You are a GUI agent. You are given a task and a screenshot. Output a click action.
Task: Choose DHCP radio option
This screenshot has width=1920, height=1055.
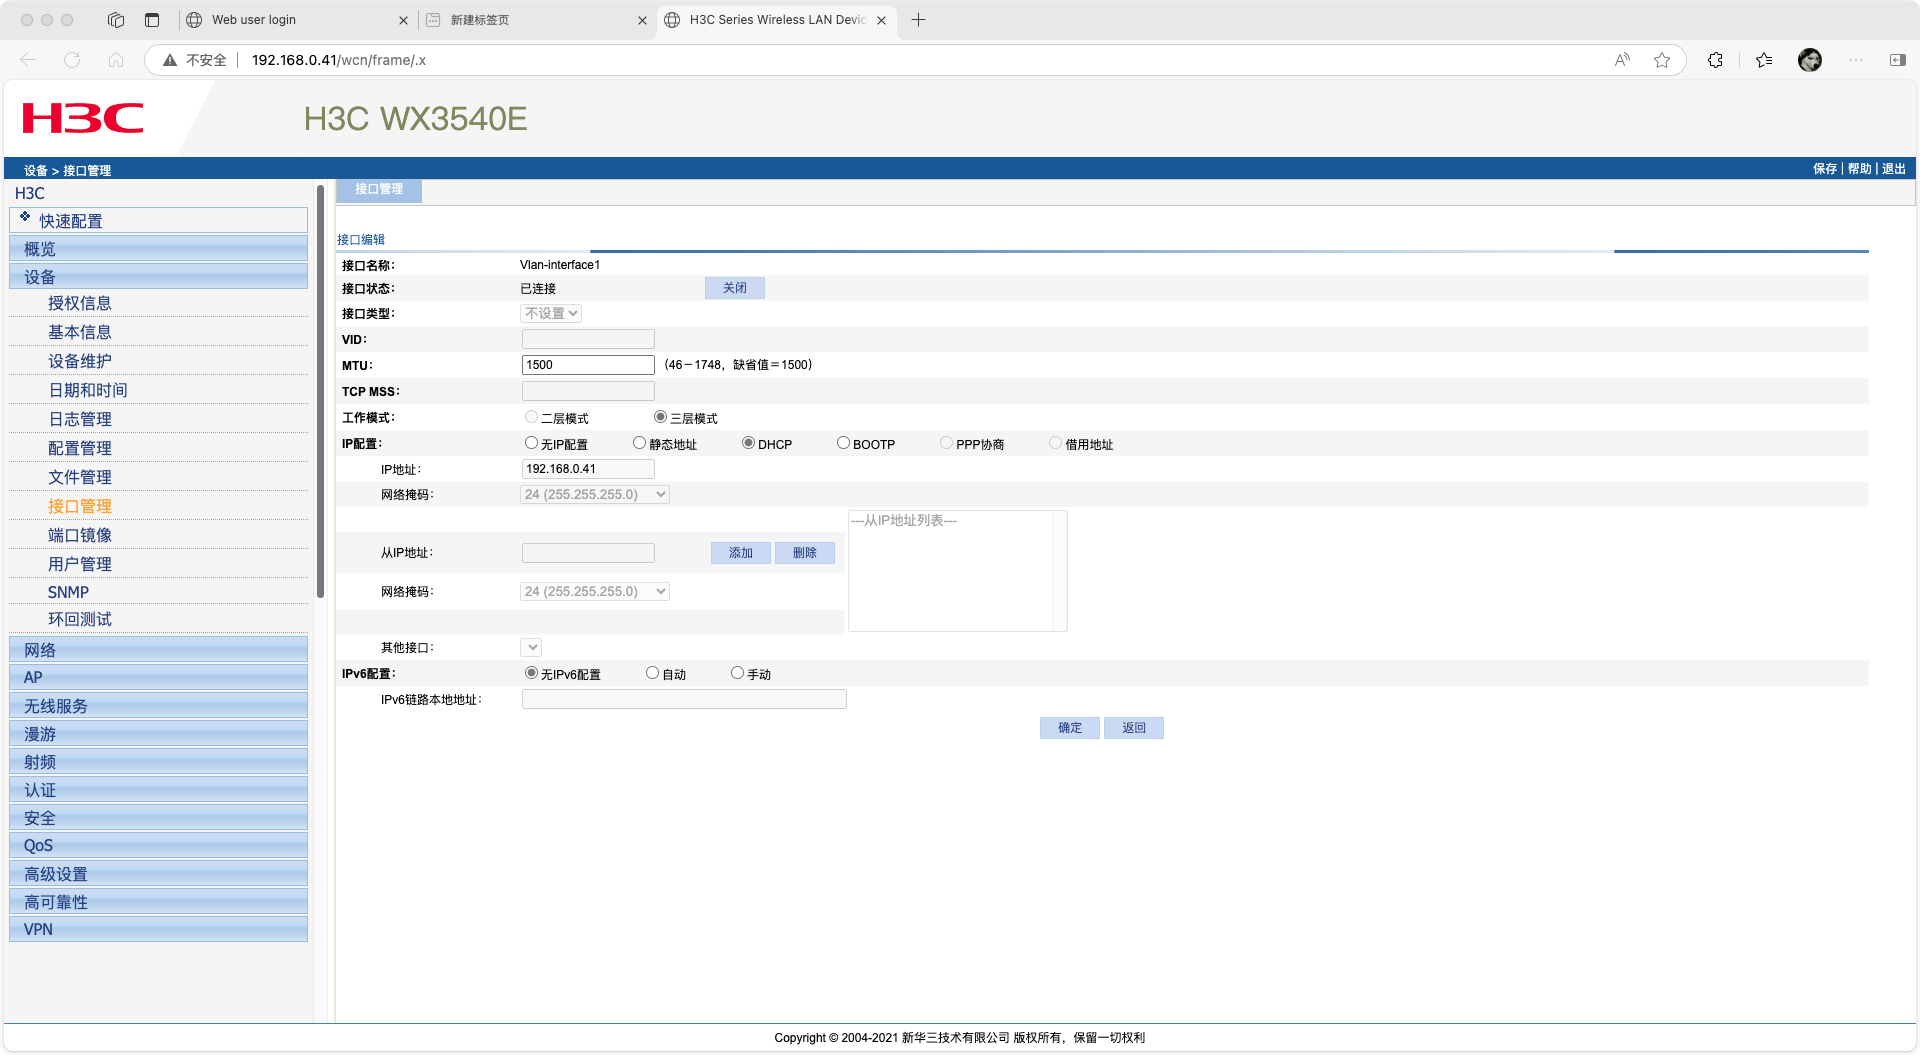[748, 443]
